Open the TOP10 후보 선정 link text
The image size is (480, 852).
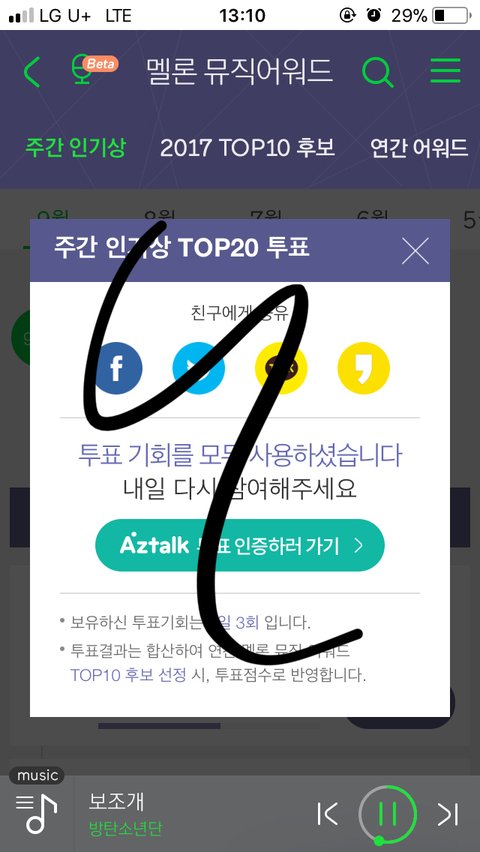pyautogui.click(x=128, y=675)
